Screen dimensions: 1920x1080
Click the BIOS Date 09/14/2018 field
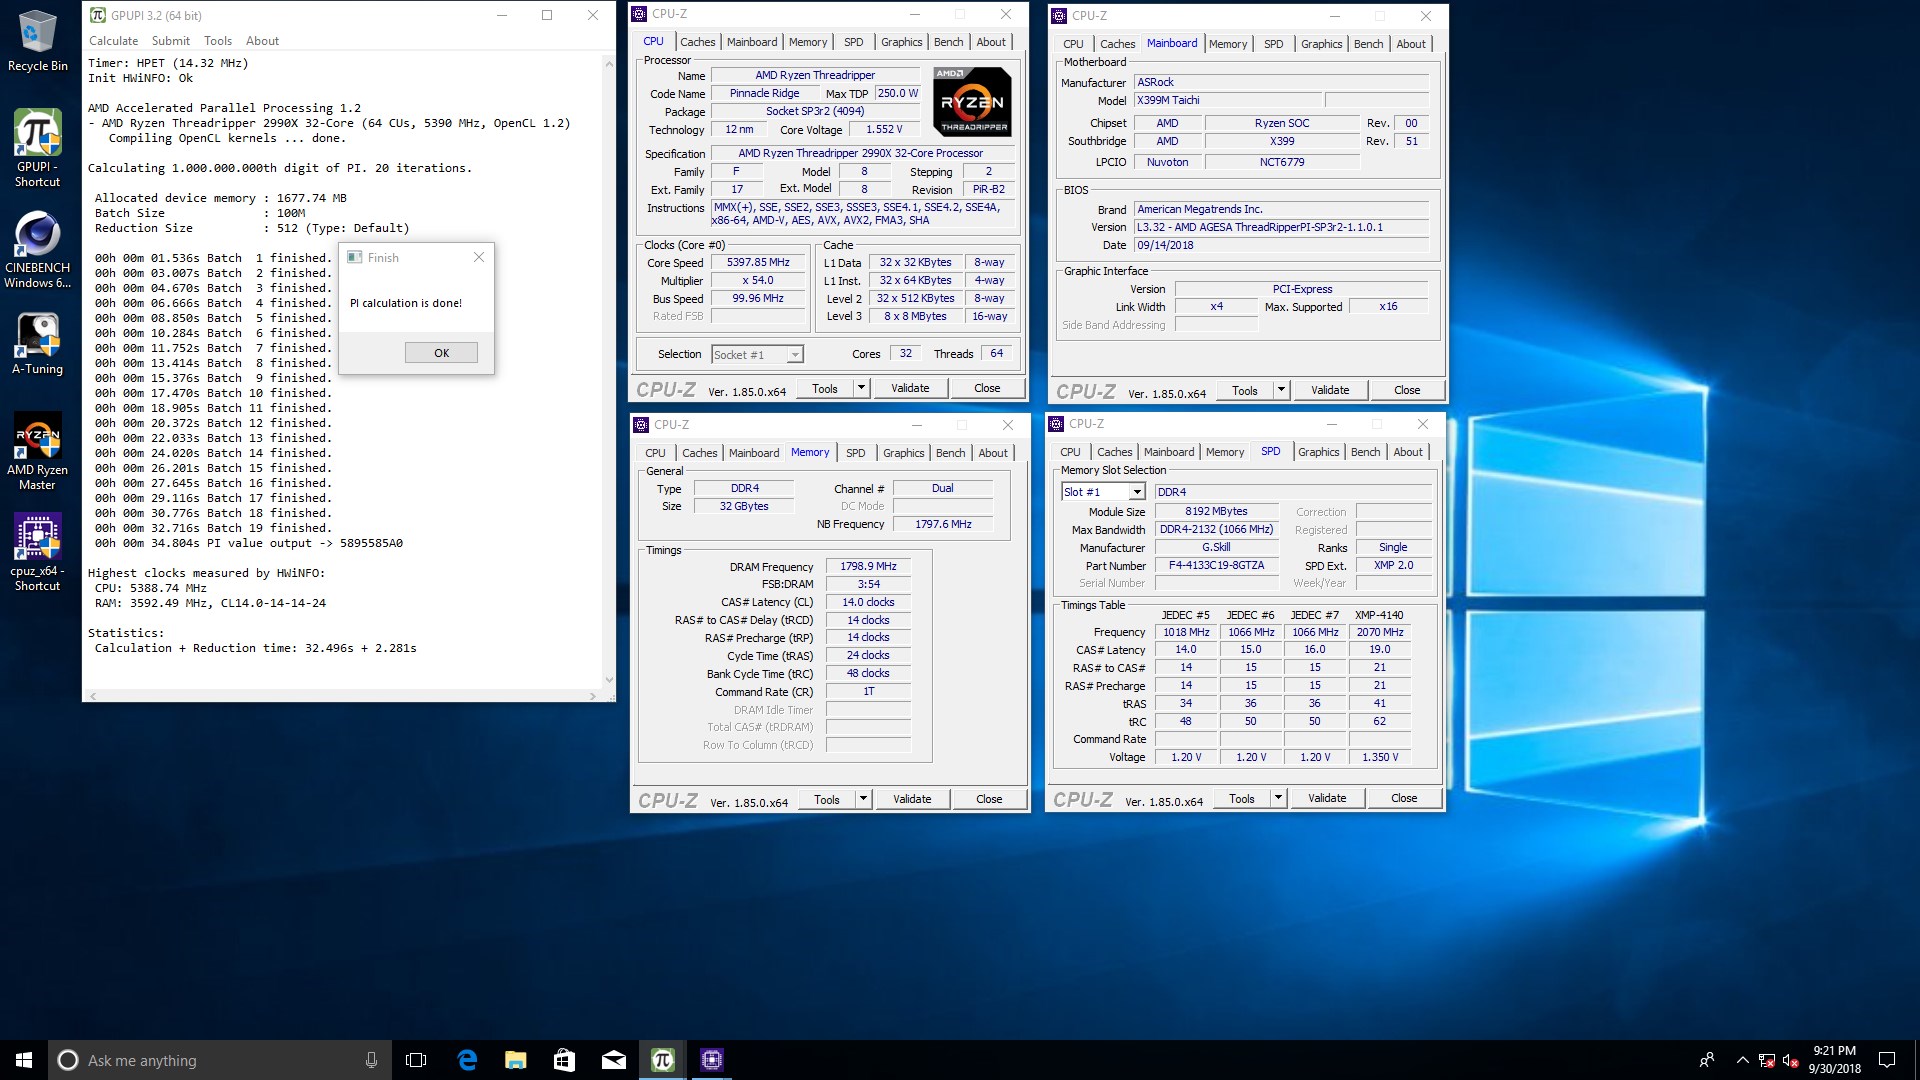coord(1281,245)
